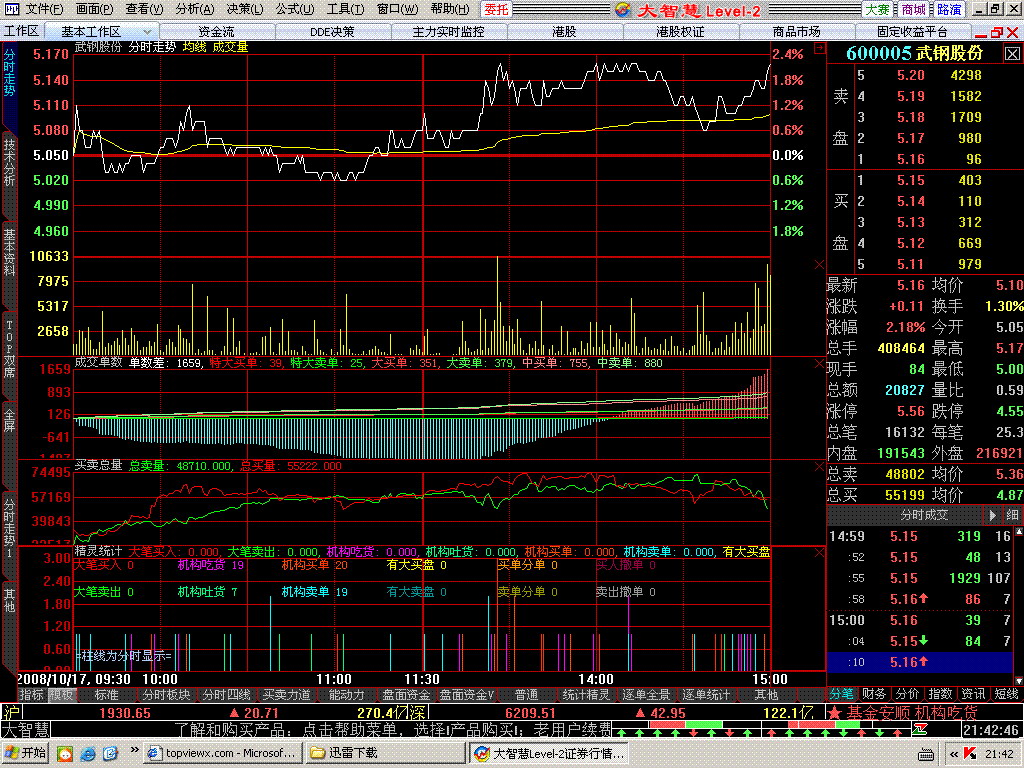This screenshot has width=1024, height=768.
Task: Switch to the 资金流 tab
Action: (x=216, y=31)
